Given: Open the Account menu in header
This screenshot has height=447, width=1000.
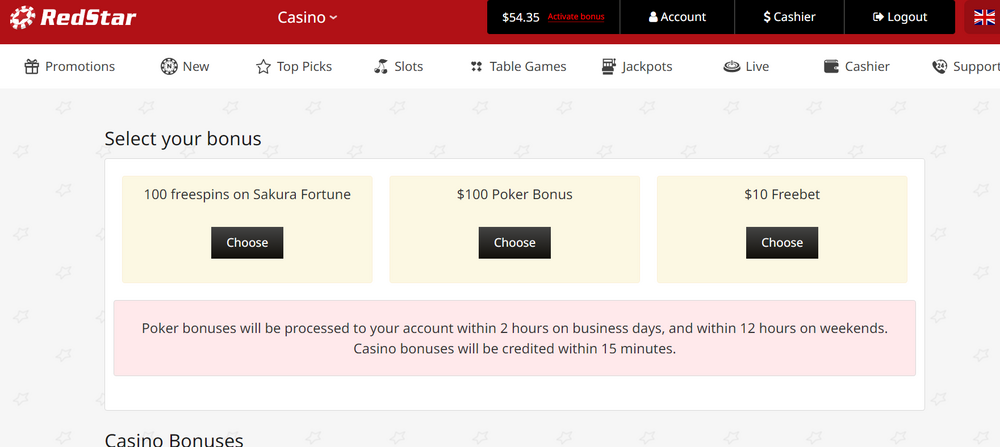Looking at the screenshot, I should point(677,17).
